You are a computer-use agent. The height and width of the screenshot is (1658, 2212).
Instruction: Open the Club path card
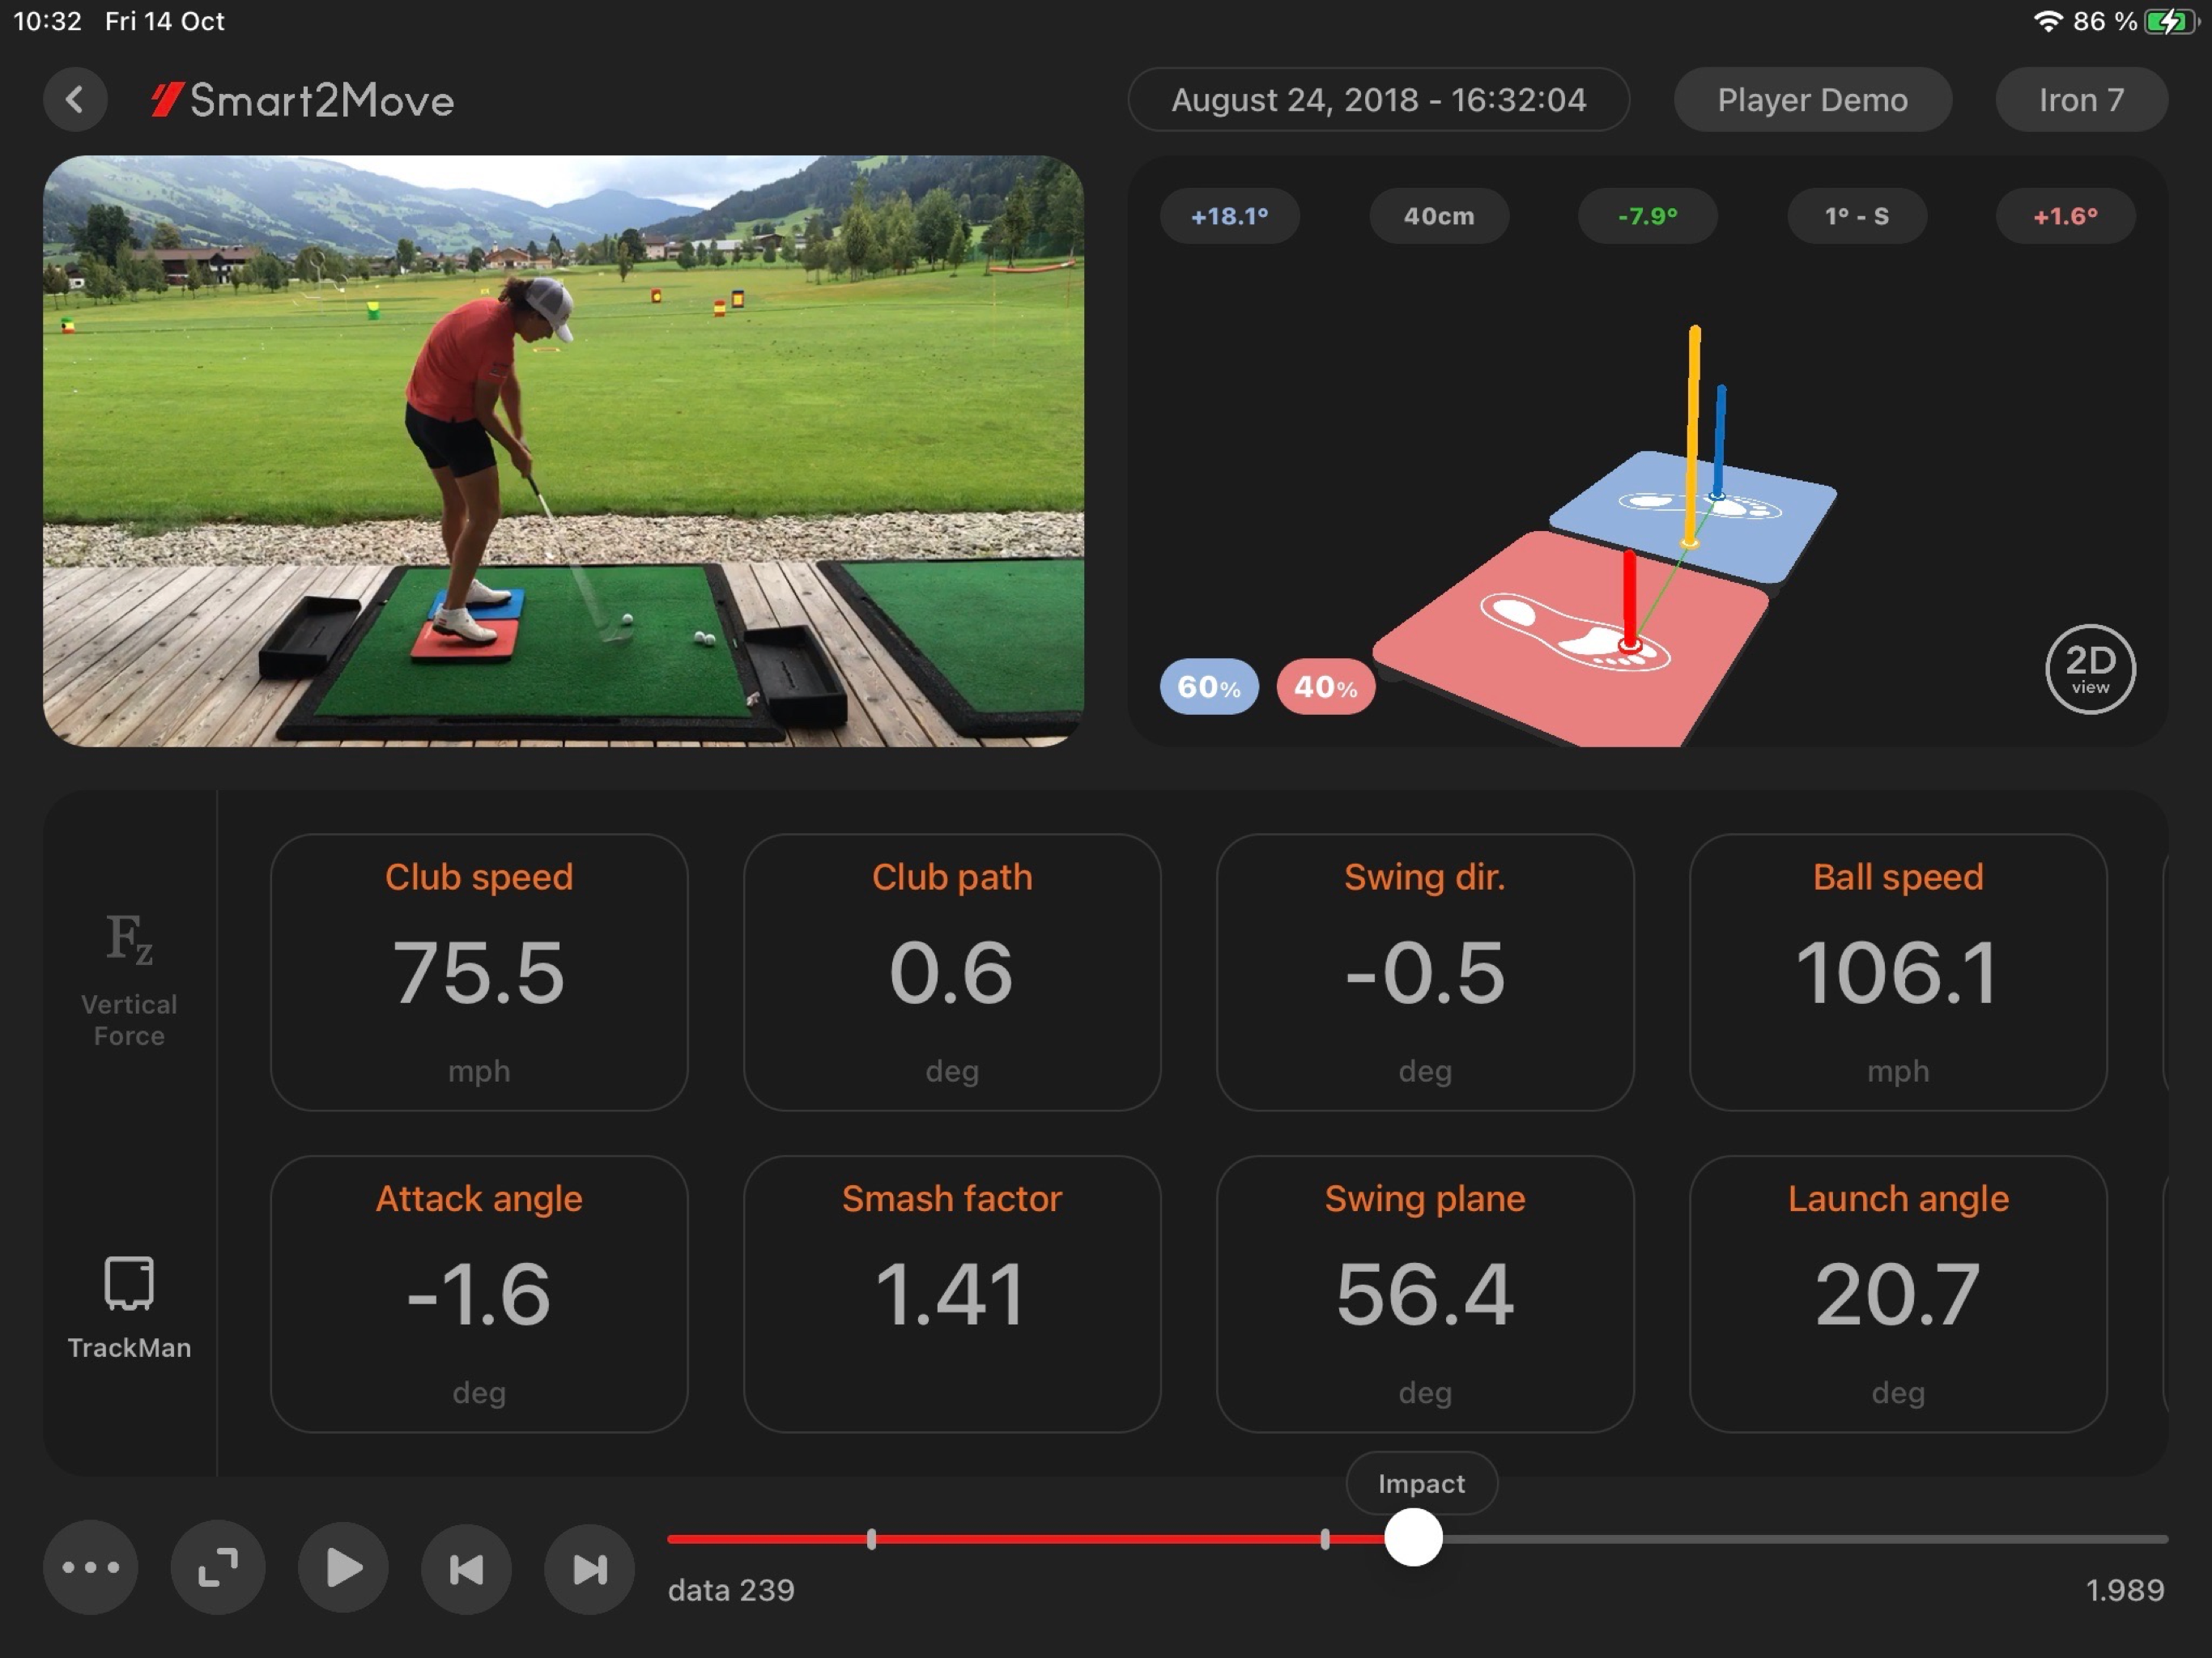(x=952, y=972)
